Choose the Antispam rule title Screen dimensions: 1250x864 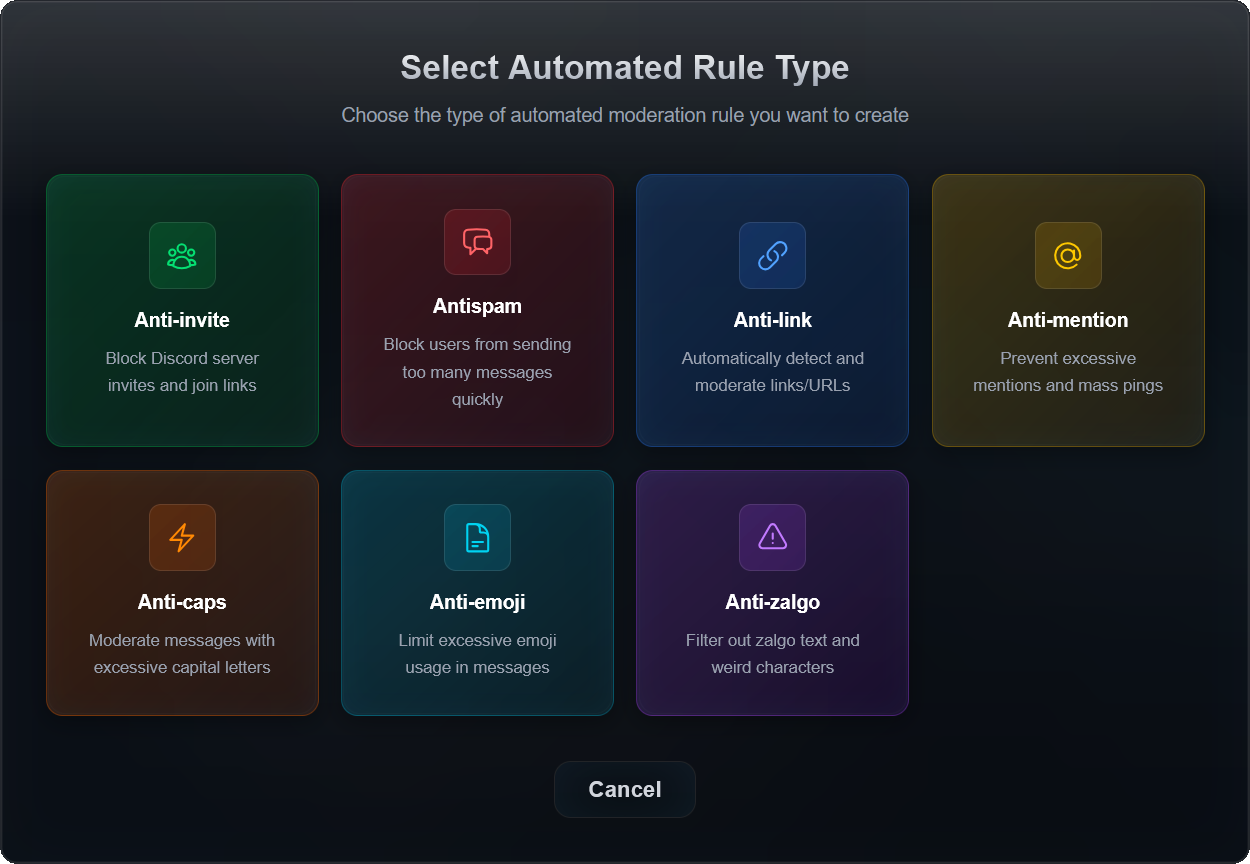477,306
